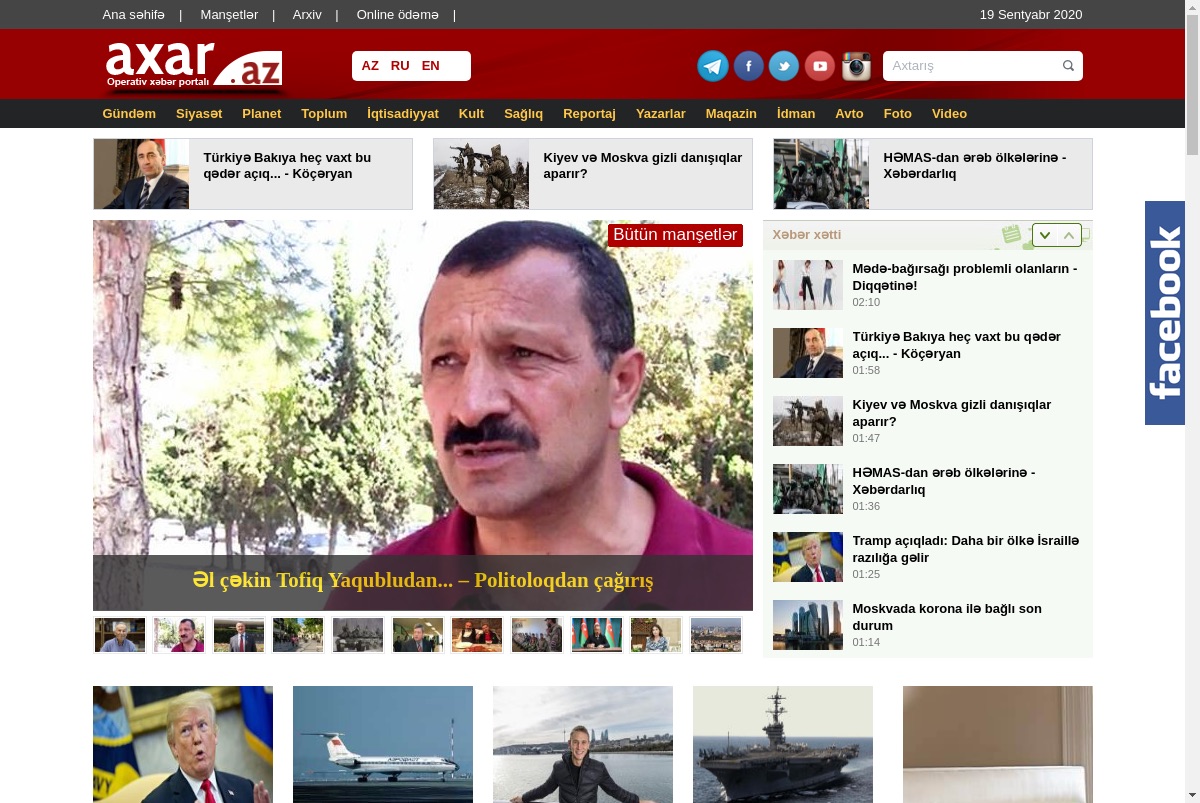
Task: Open the Planet section
Action: click(261, 114)
